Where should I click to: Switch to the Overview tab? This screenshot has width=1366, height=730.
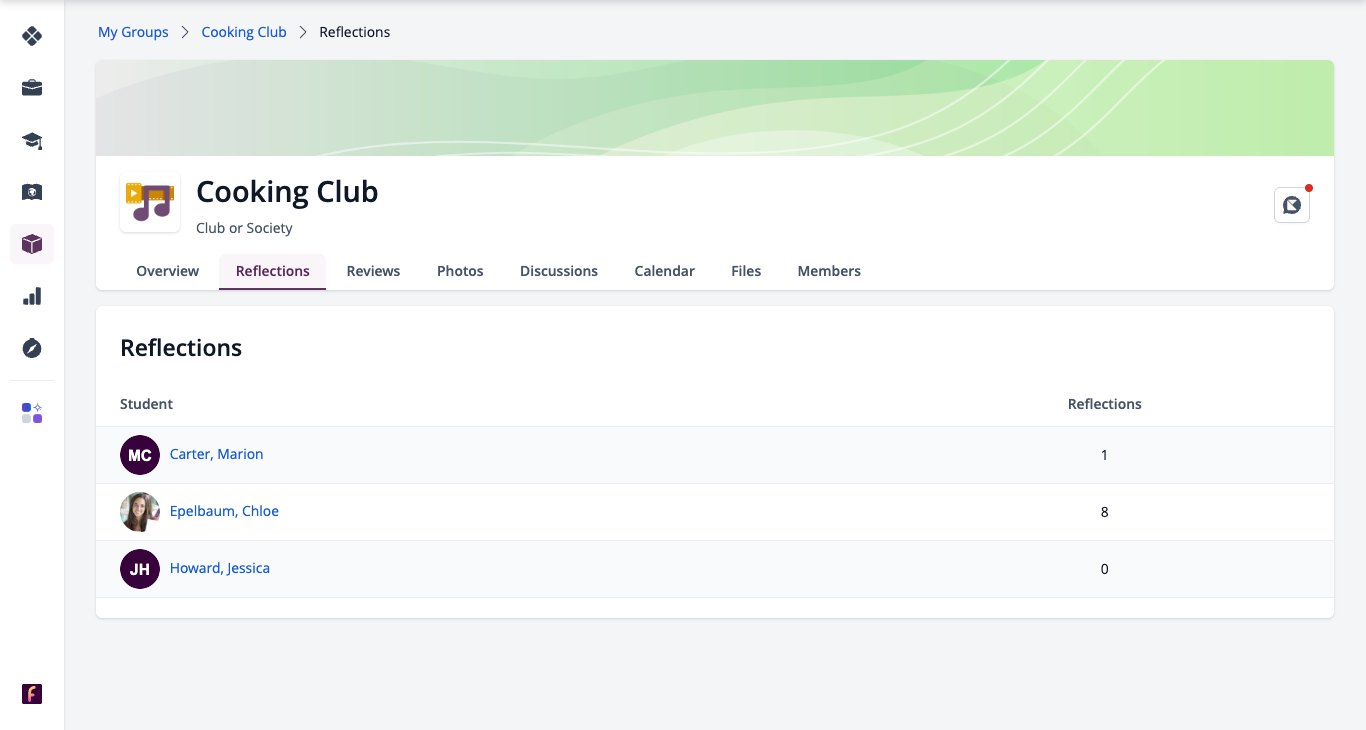pos(168,271)
